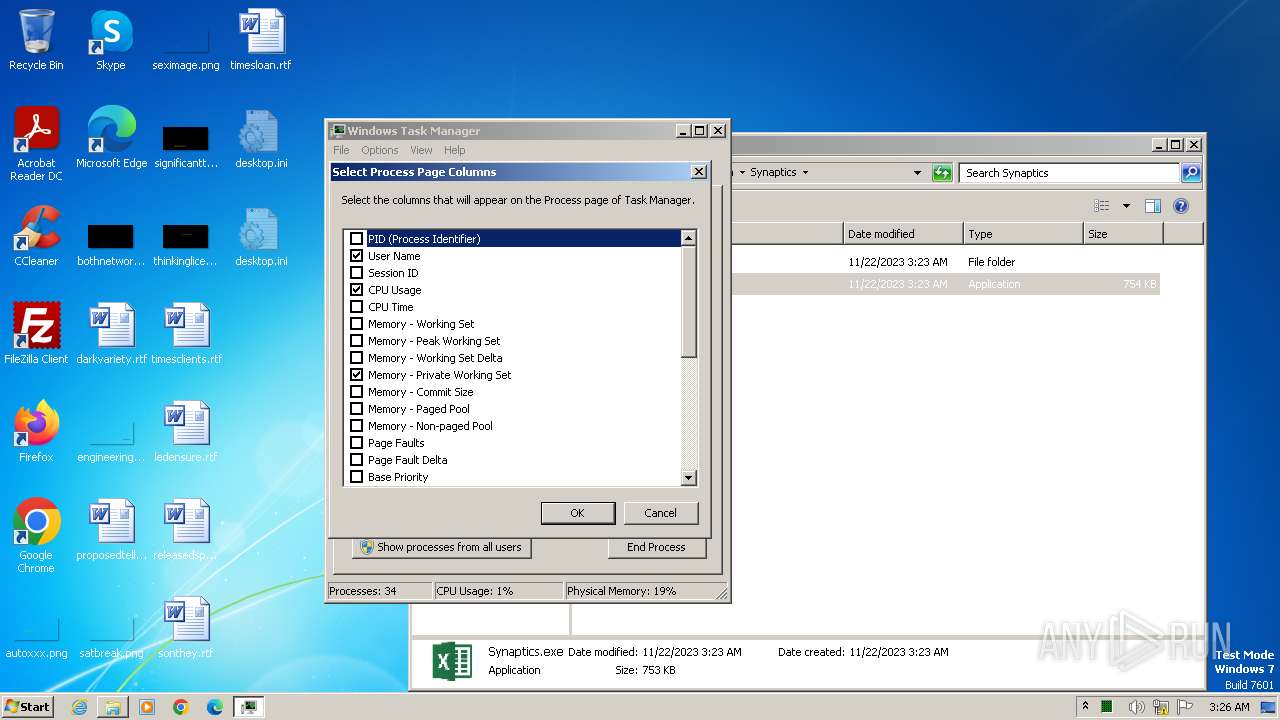Open Acrobat Reader DC desktop shortcut
Screen dimensions: 1280x720
pos(36,143)
